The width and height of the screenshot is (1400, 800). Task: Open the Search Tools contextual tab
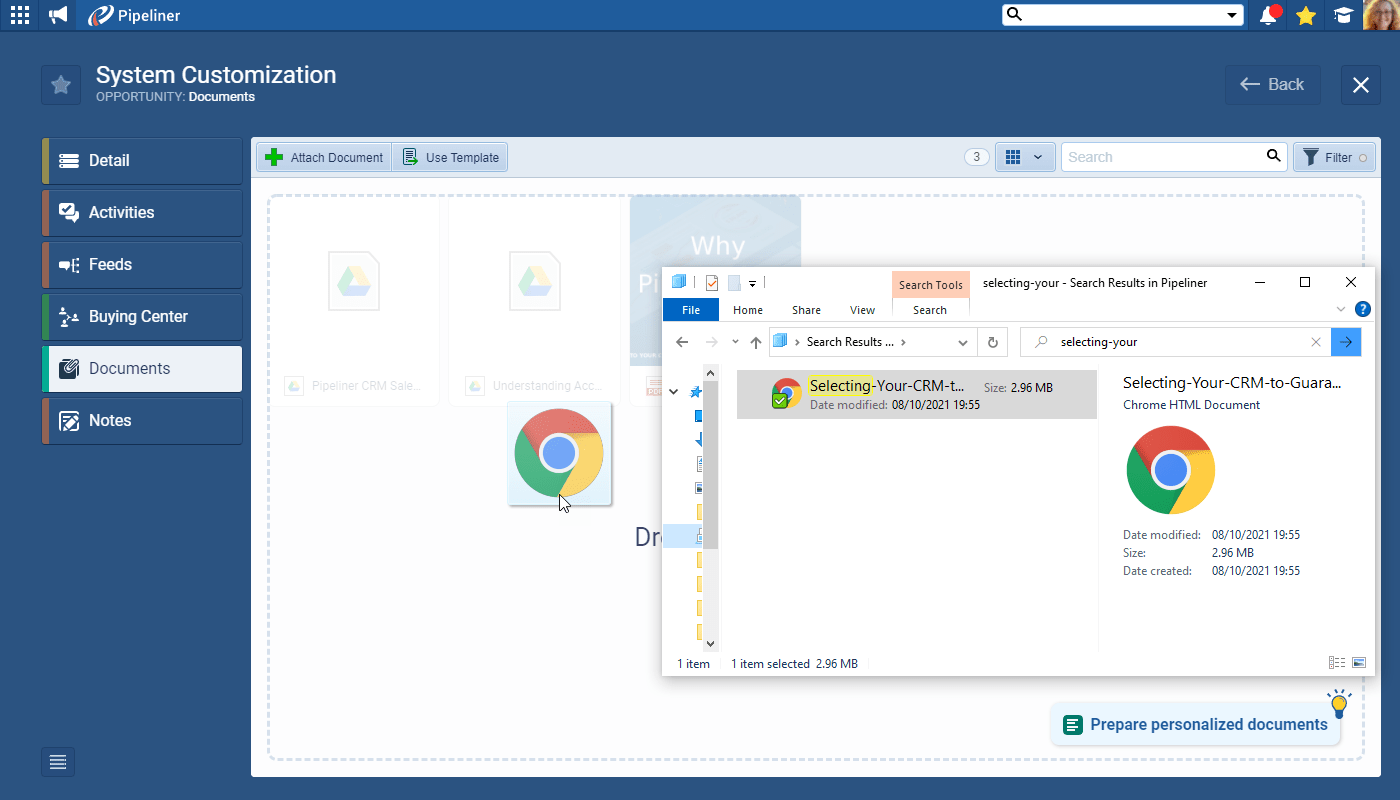[x=930, y=284]
